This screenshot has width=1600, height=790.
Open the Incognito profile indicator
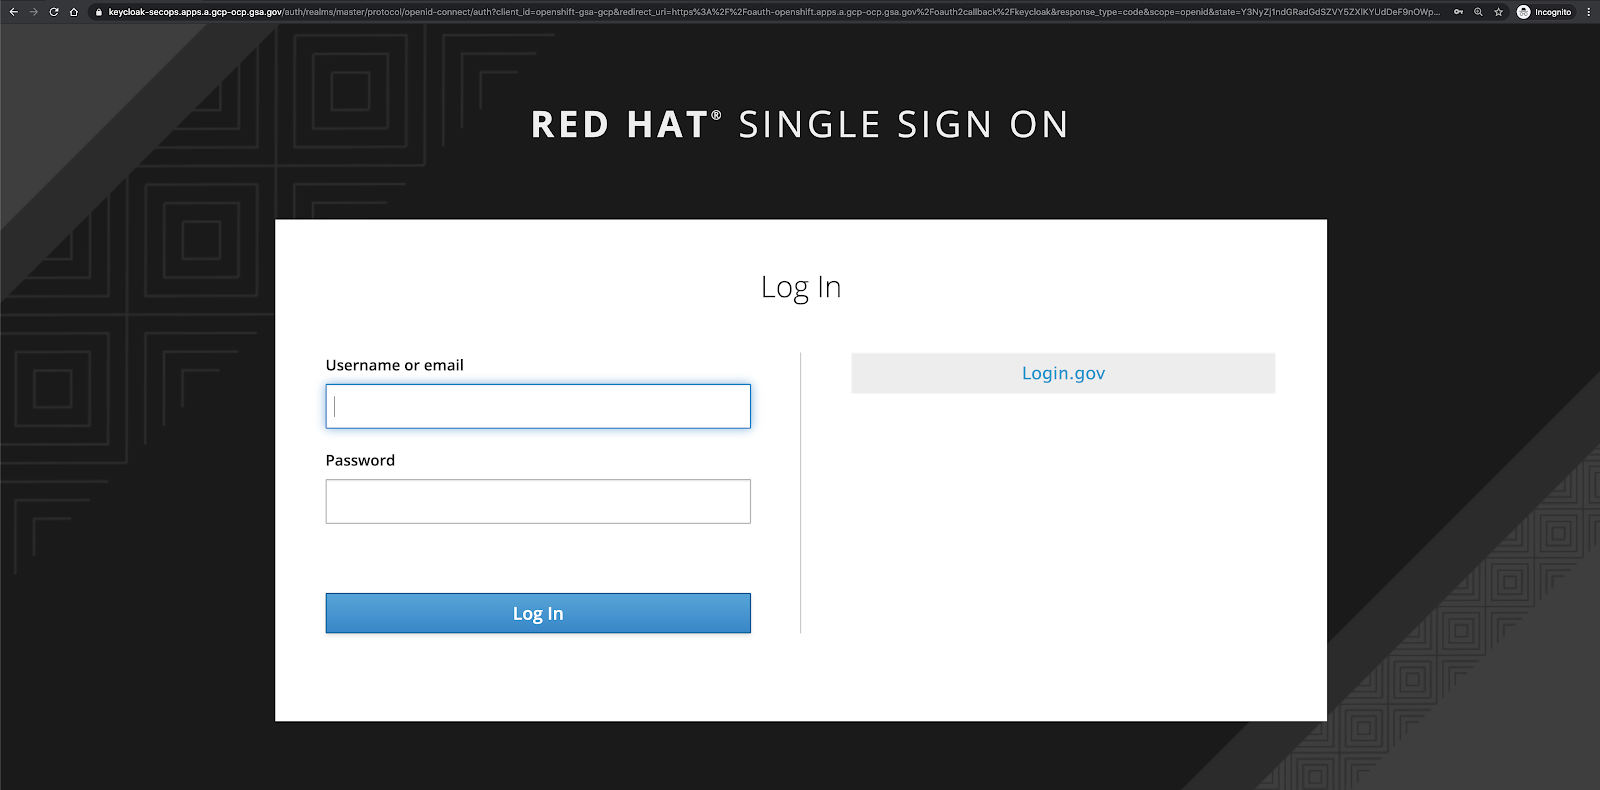(1544, 12)
